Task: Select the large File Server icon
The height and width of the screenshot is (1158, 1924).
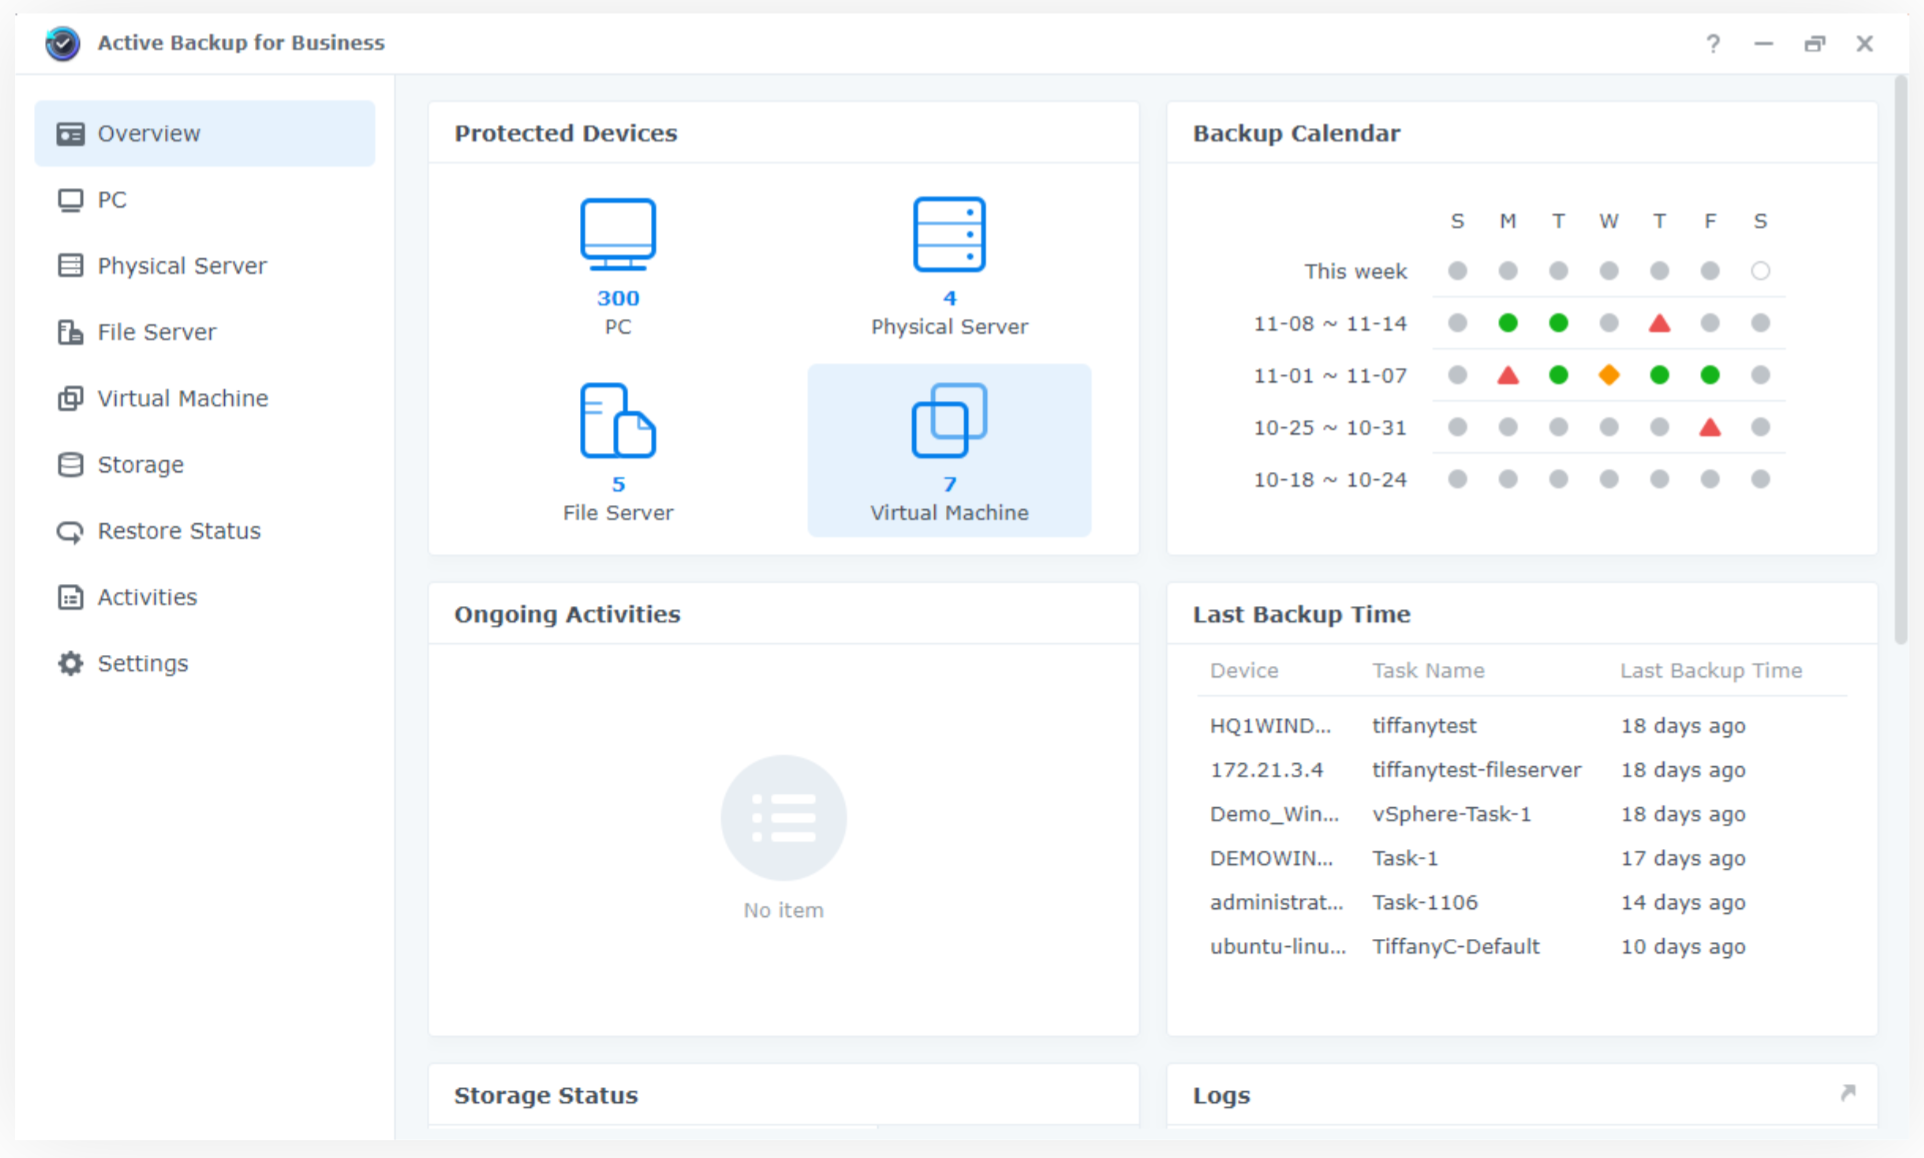Action: point(618,421)
